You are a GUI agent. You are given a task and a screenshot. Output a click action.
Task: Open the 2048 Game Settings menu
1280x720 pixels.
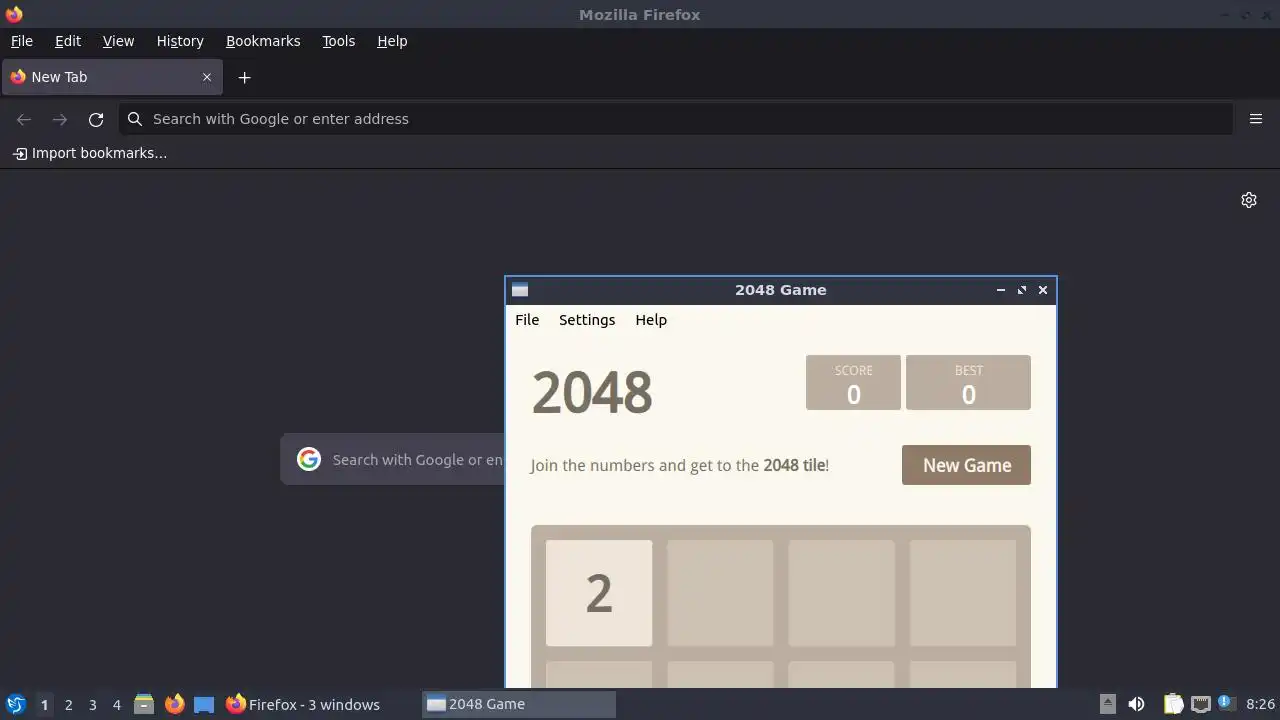[x=587, y=320]
